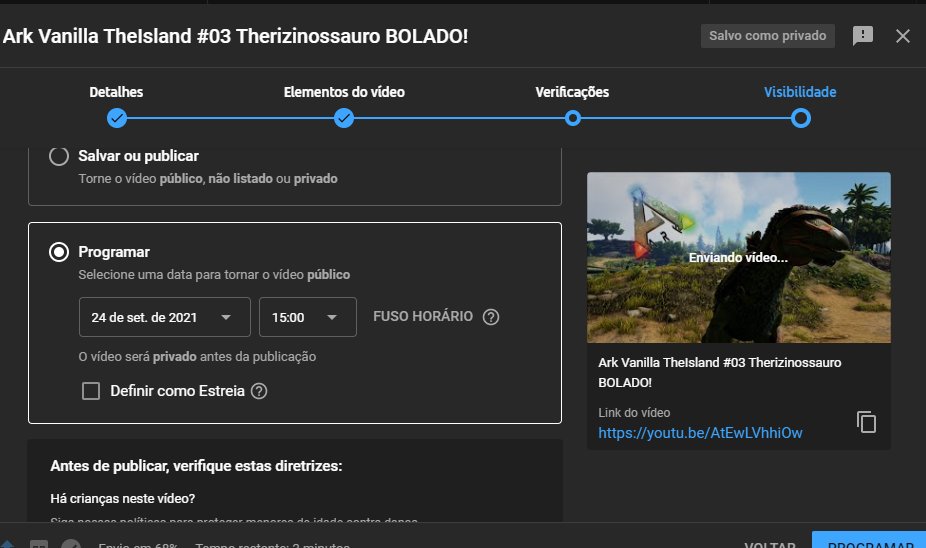Click the 'Antes de publicar, verifique estas diretrizes:' heading
The image size is (926, 548).
[196, 466]
